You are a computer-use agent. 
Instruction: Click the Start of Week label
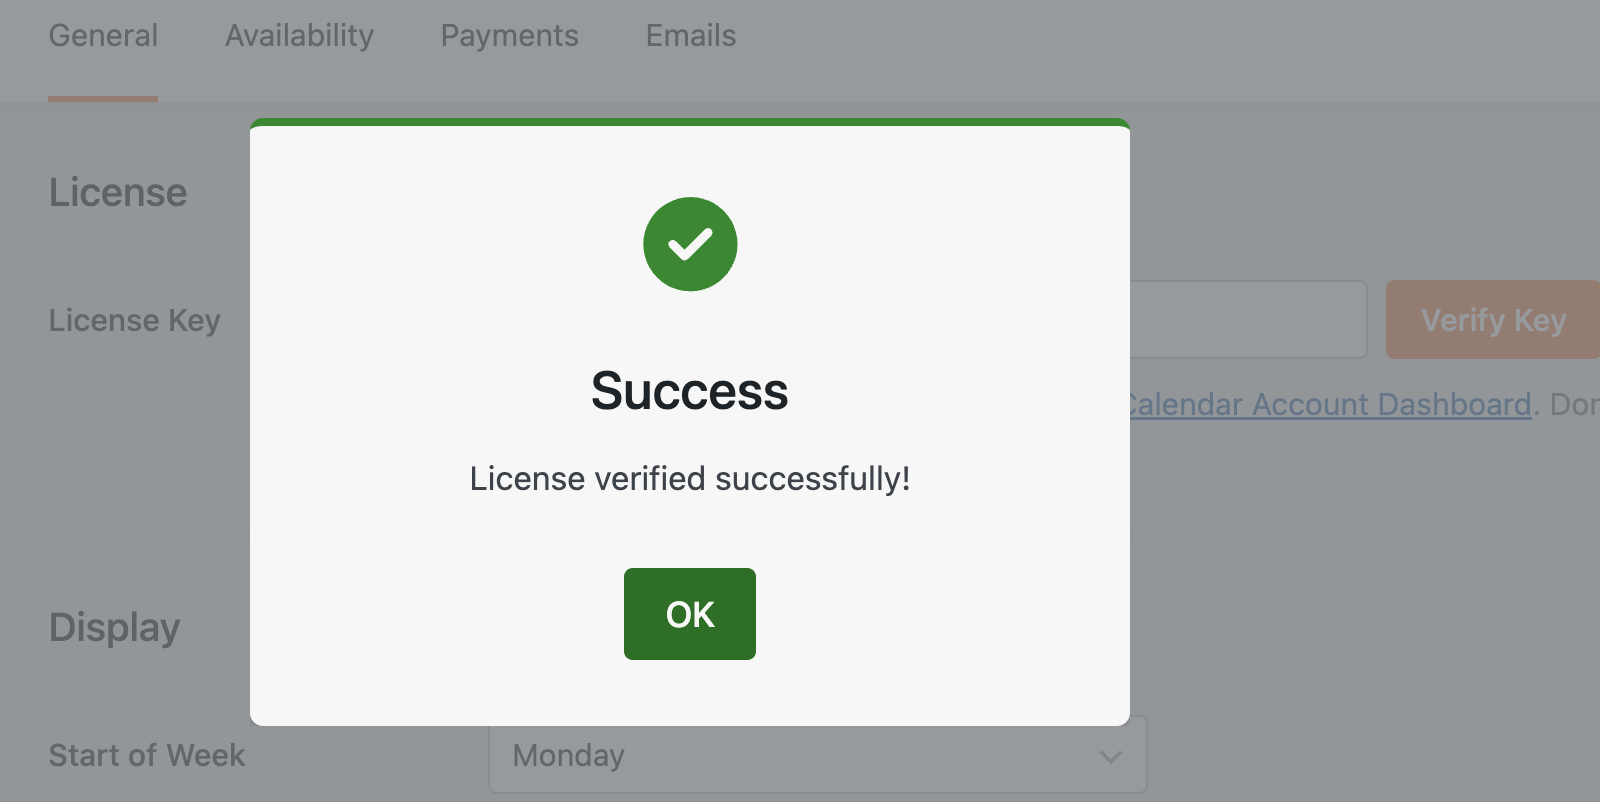pyautogui.click(x=147, y=756)
